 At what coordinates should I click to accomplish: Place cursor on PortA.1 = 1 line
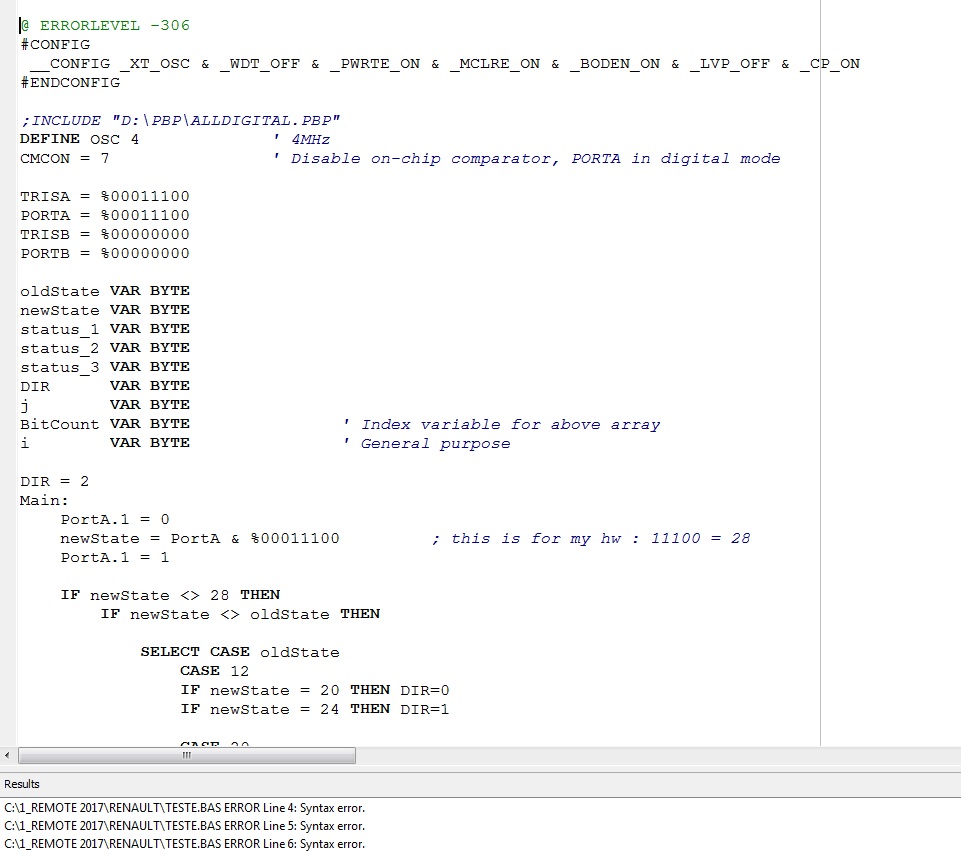coord(115,557)
